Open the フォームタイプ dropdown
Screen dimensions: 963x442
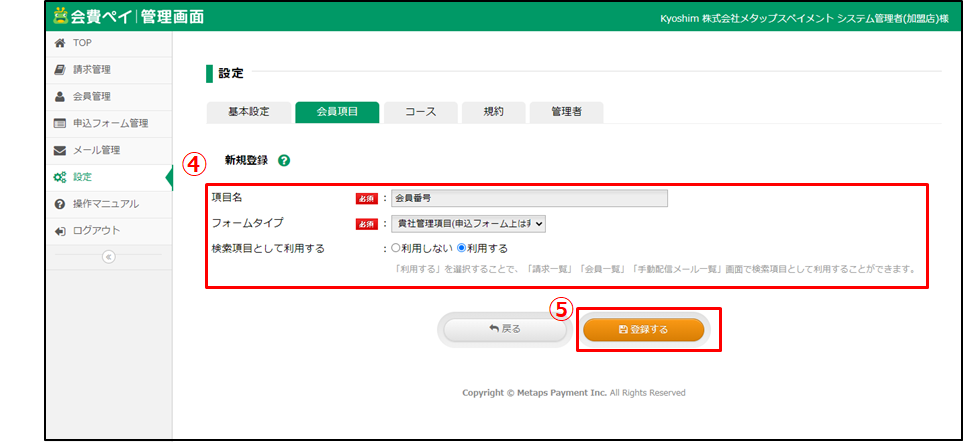coord(468,224)
